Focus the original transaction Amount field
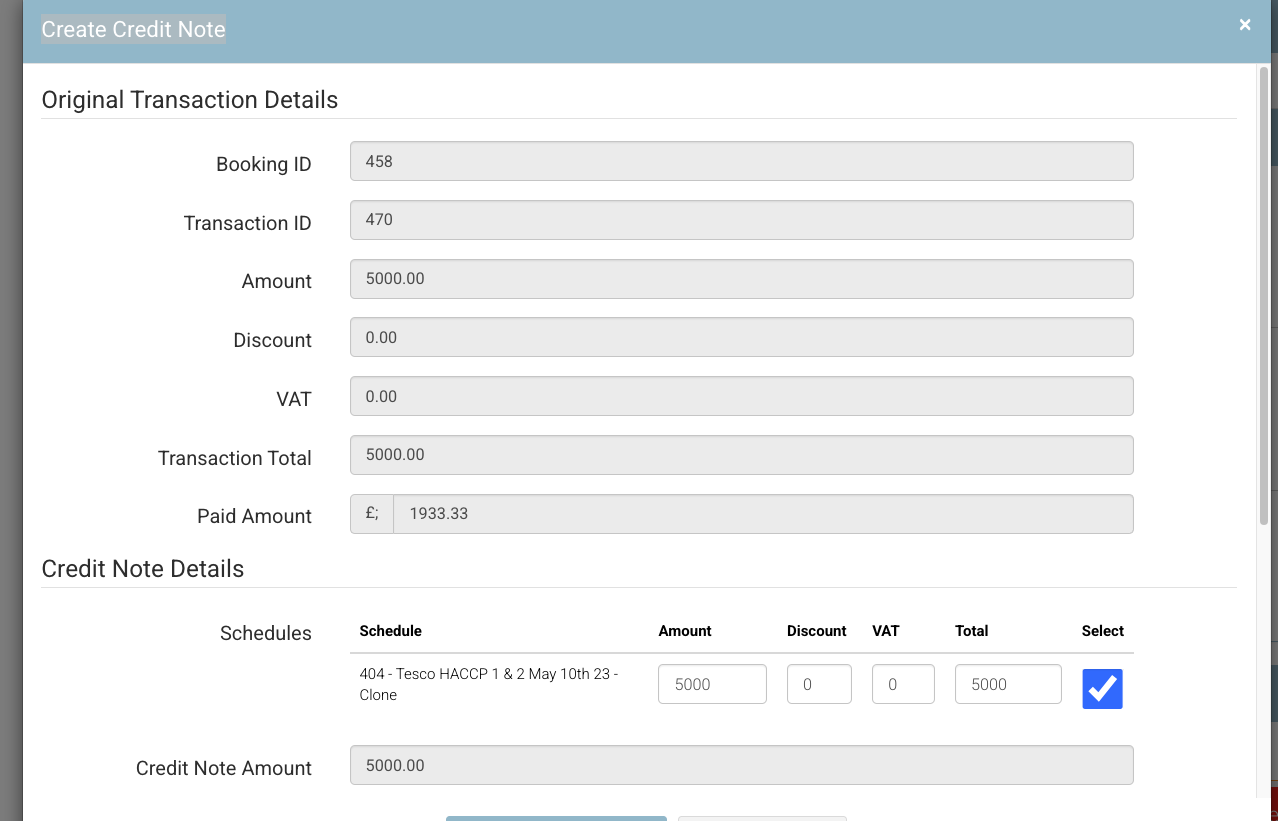Image resolution: width=1278 pixels, height=821 pixels. tap(741, 279)
